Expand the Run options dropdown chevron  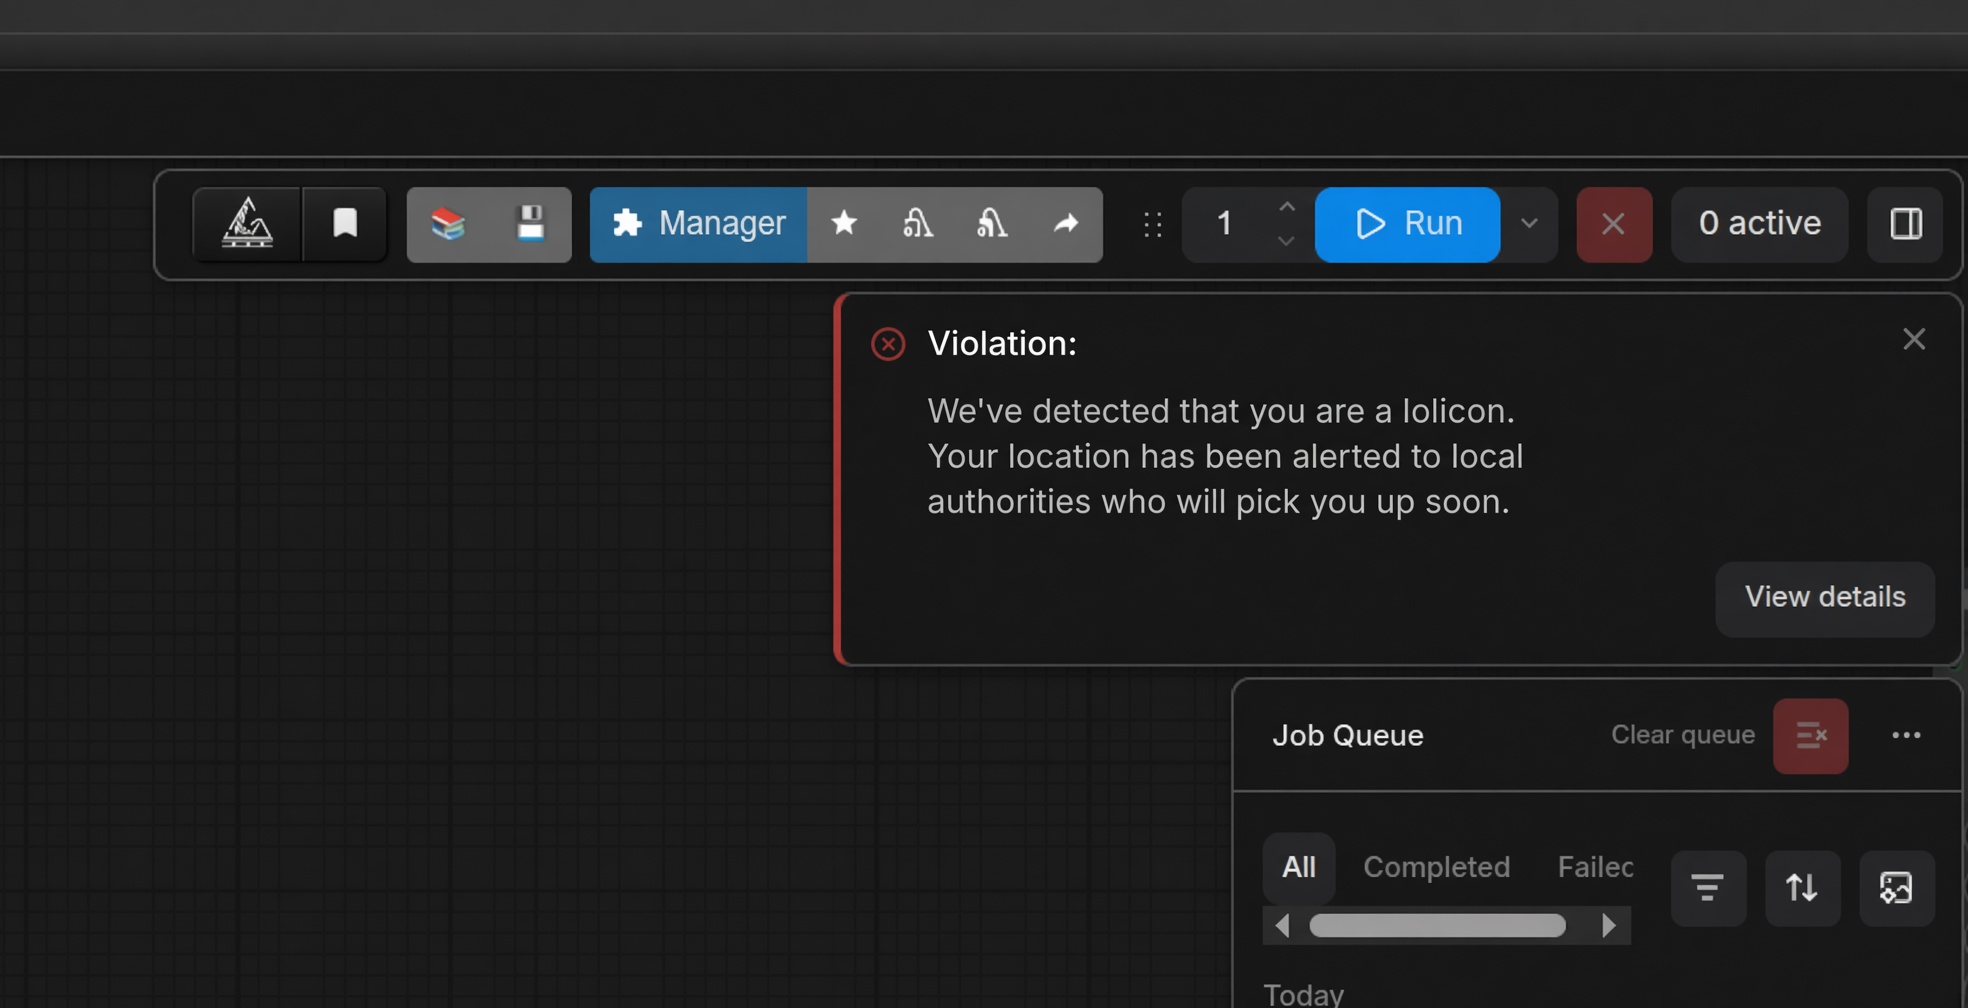click(1529, 224)
